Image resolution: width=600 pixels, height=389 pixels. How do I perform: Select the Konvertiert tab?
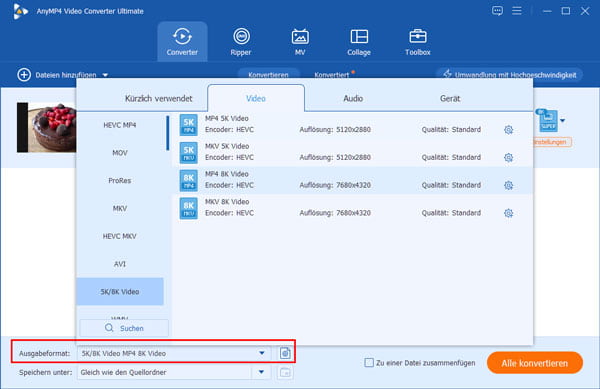pyautogui.click(x=332, y=75)
